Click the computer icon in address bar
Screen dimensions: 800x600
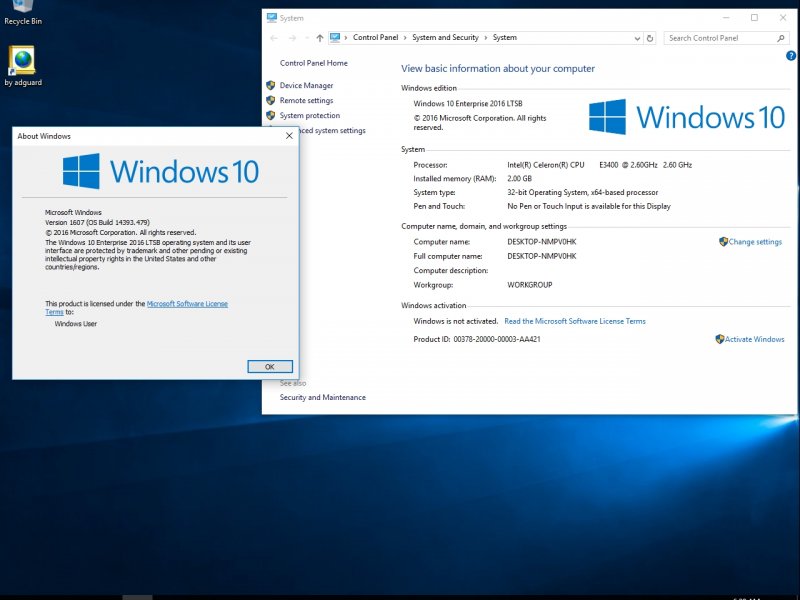(335, 37)
